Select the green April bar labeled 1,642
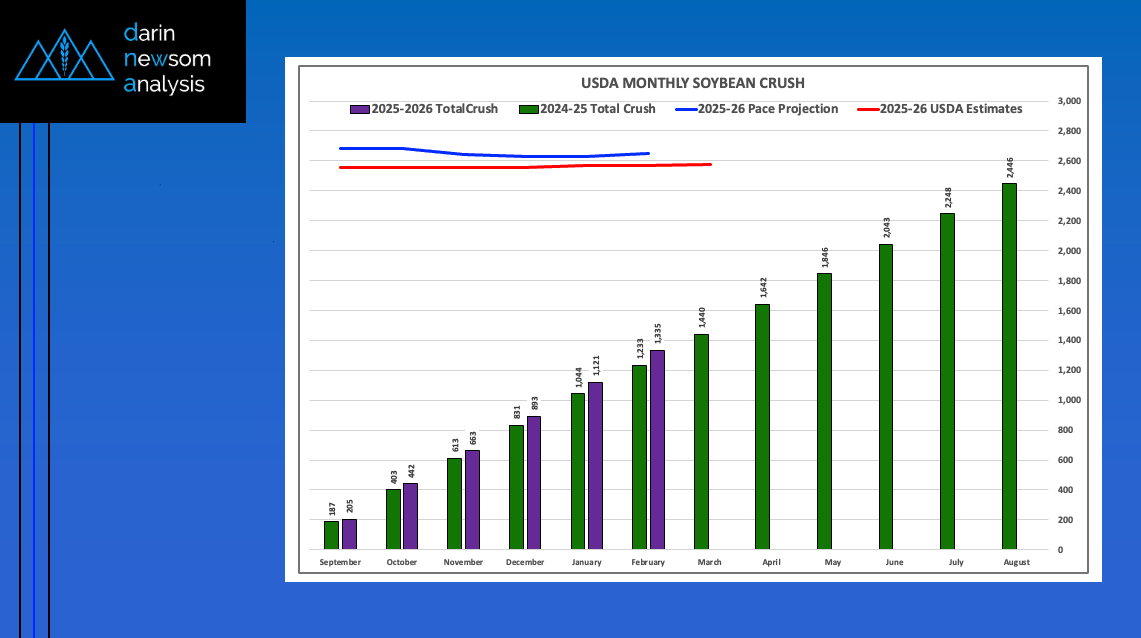This screenshot has height=638, width=1141. 762,426
